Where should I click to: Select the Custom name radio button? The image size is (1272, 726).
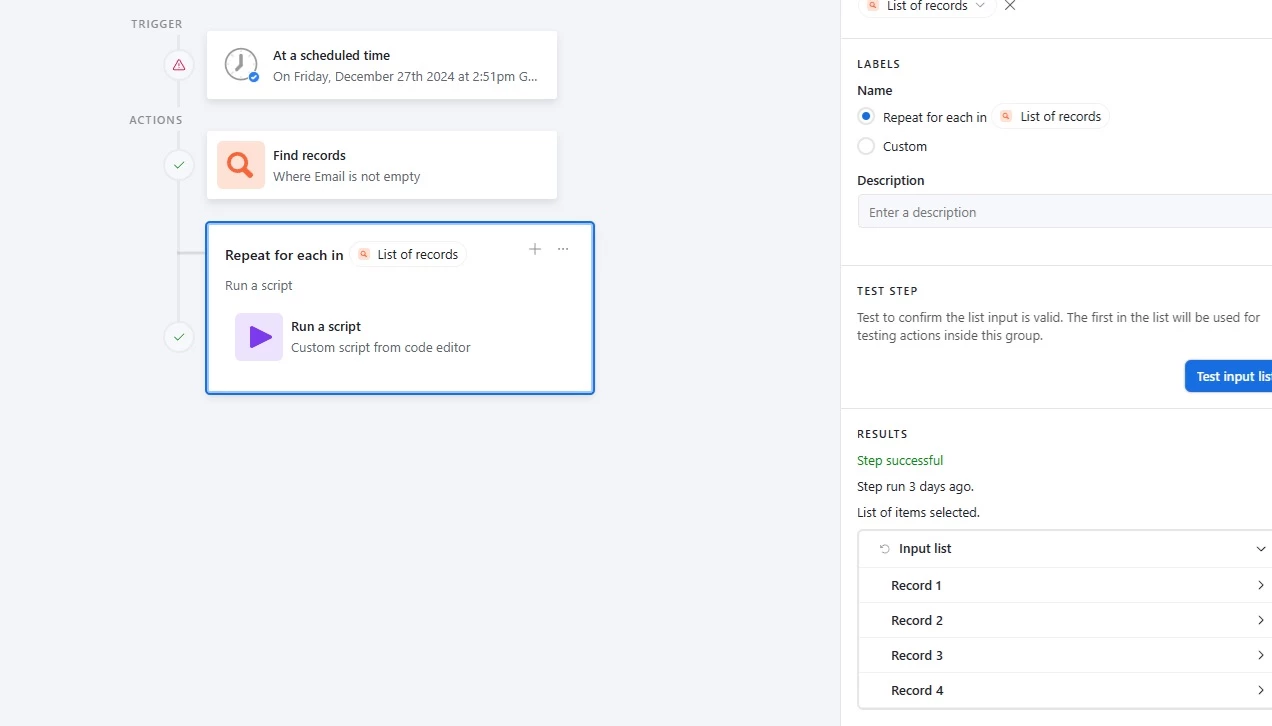(x=866, y=146)
